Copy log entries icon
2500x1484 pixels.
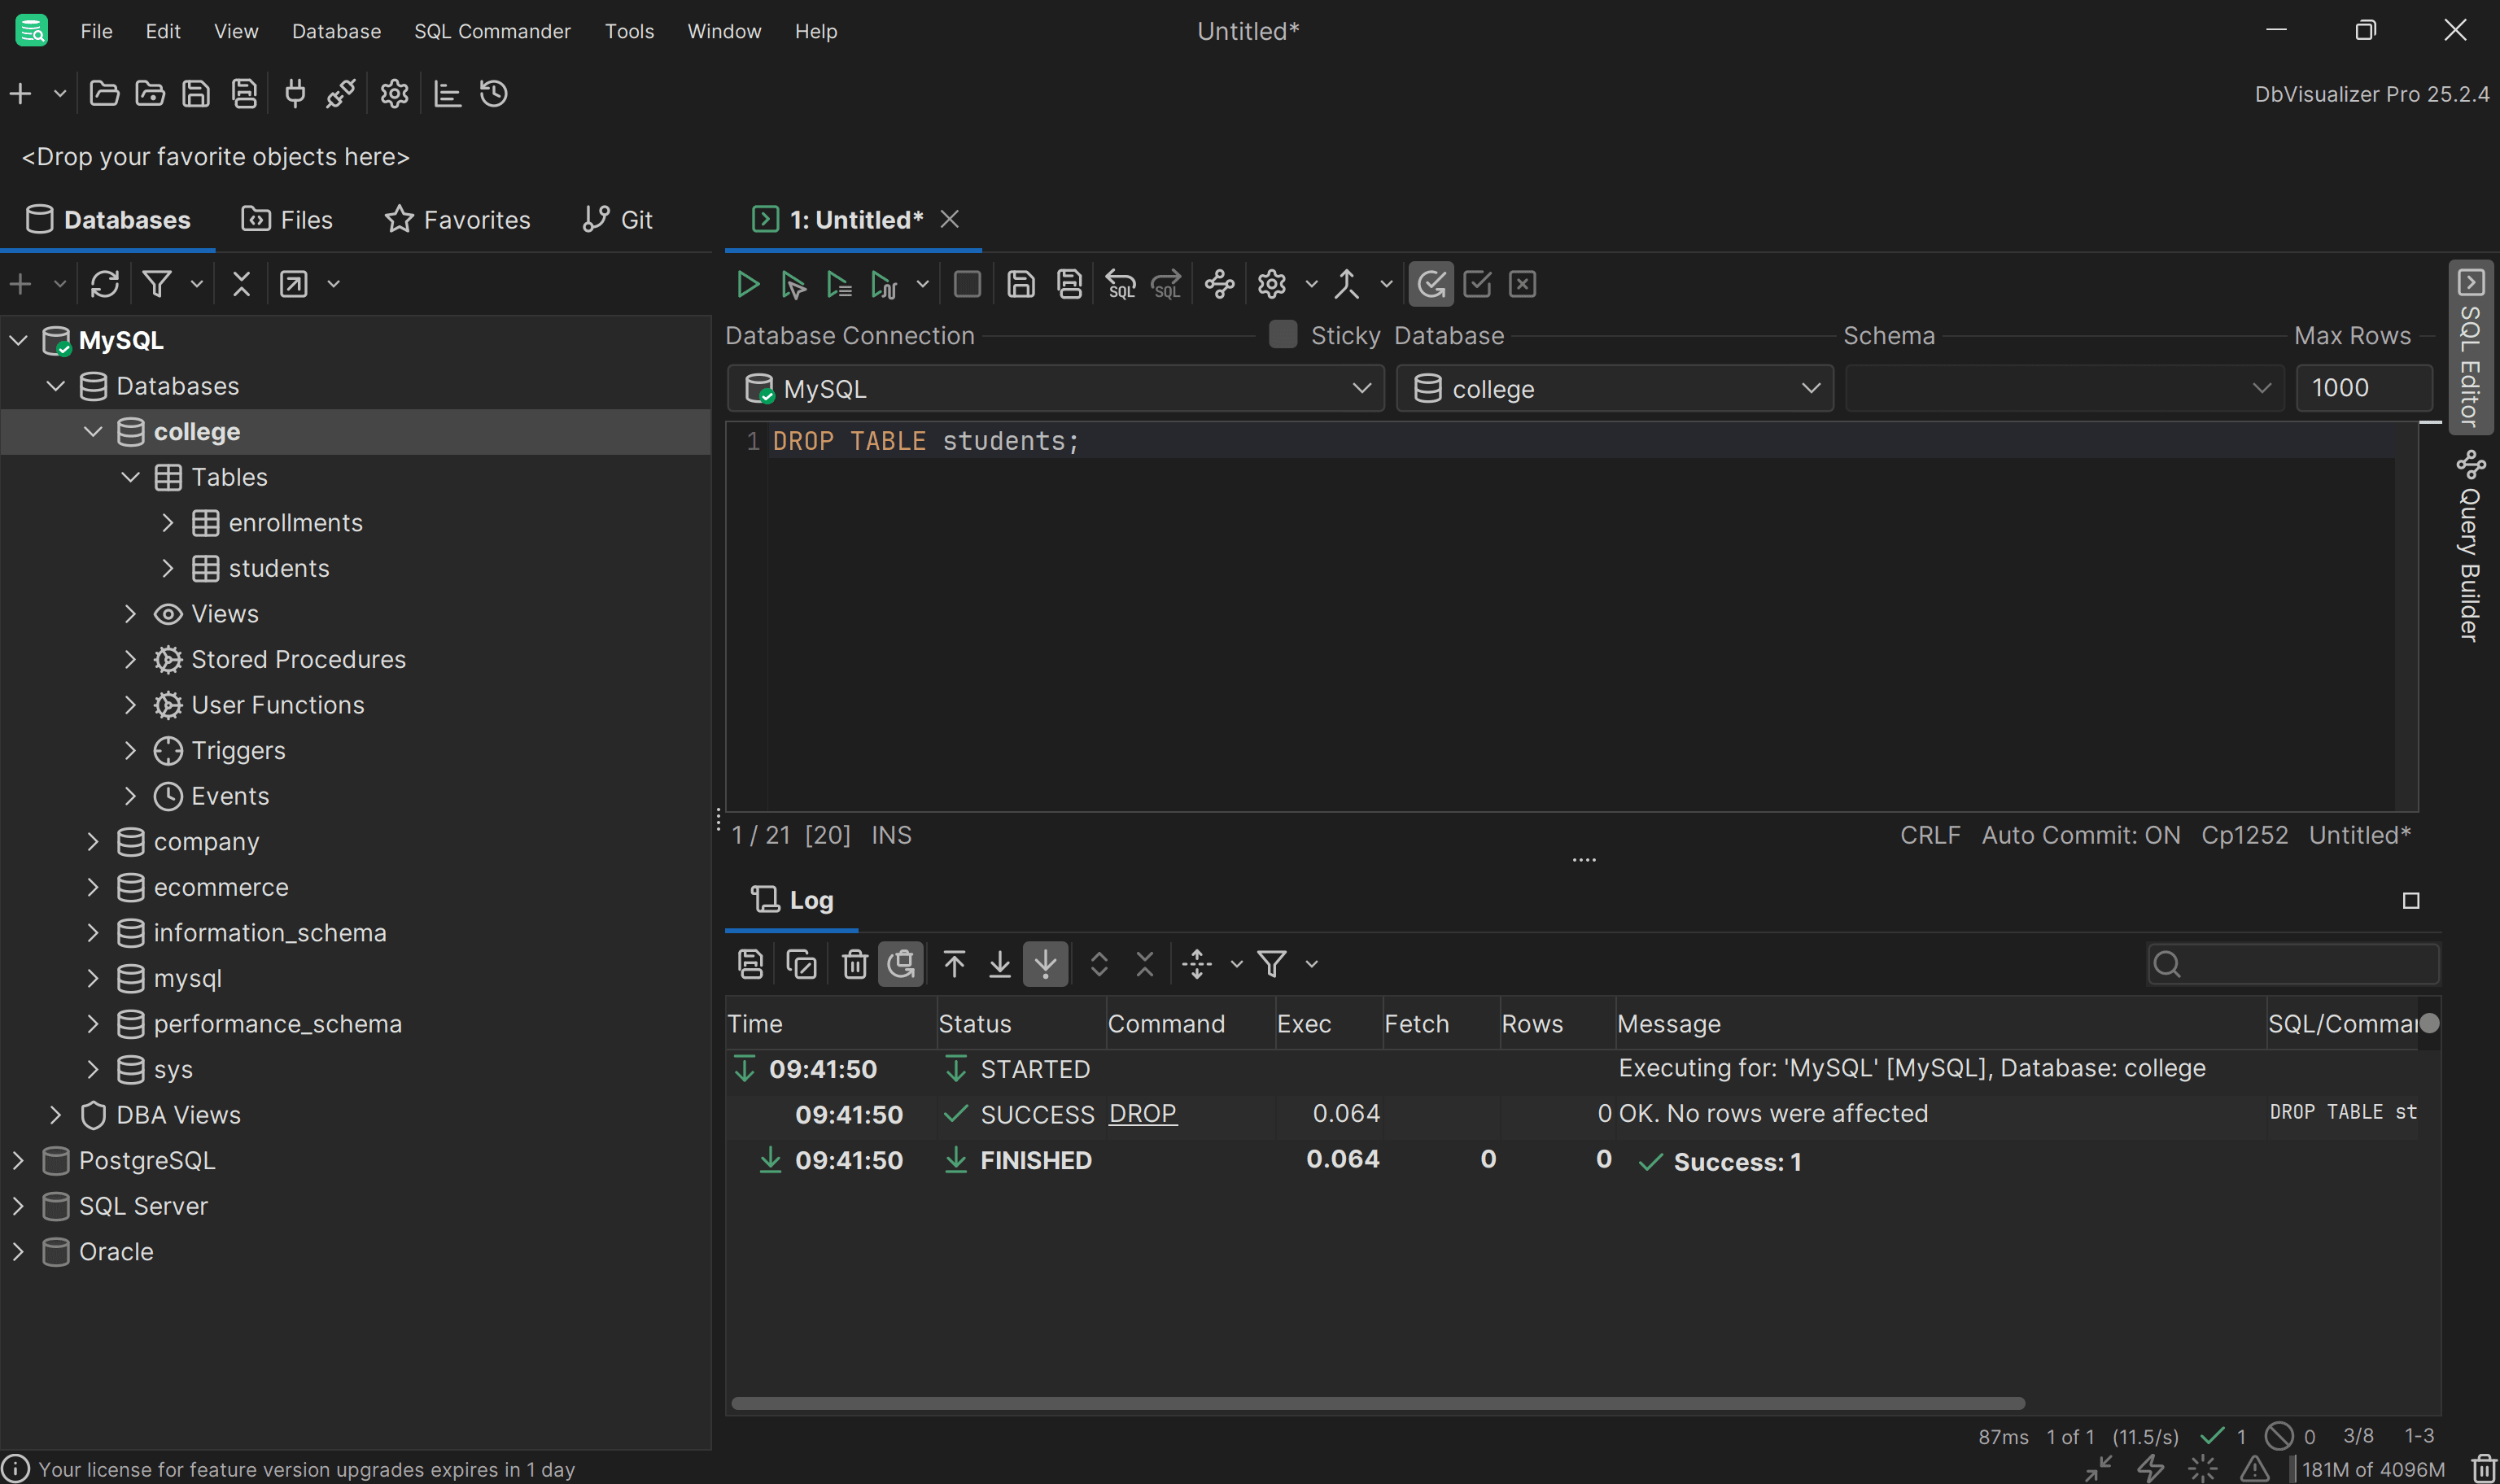801,964
